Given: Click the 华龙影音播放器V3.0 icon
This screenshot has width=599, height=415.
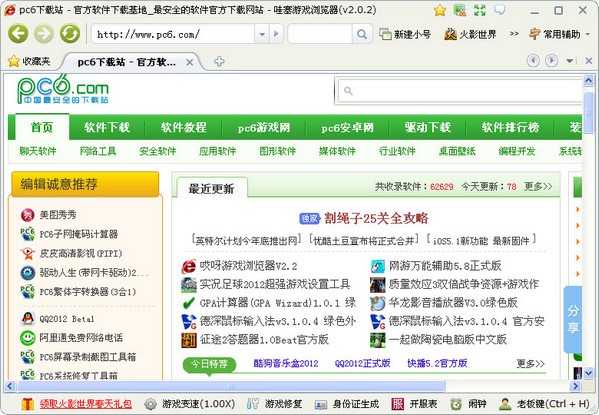Looking at the screenshot, I should [377, 303].
